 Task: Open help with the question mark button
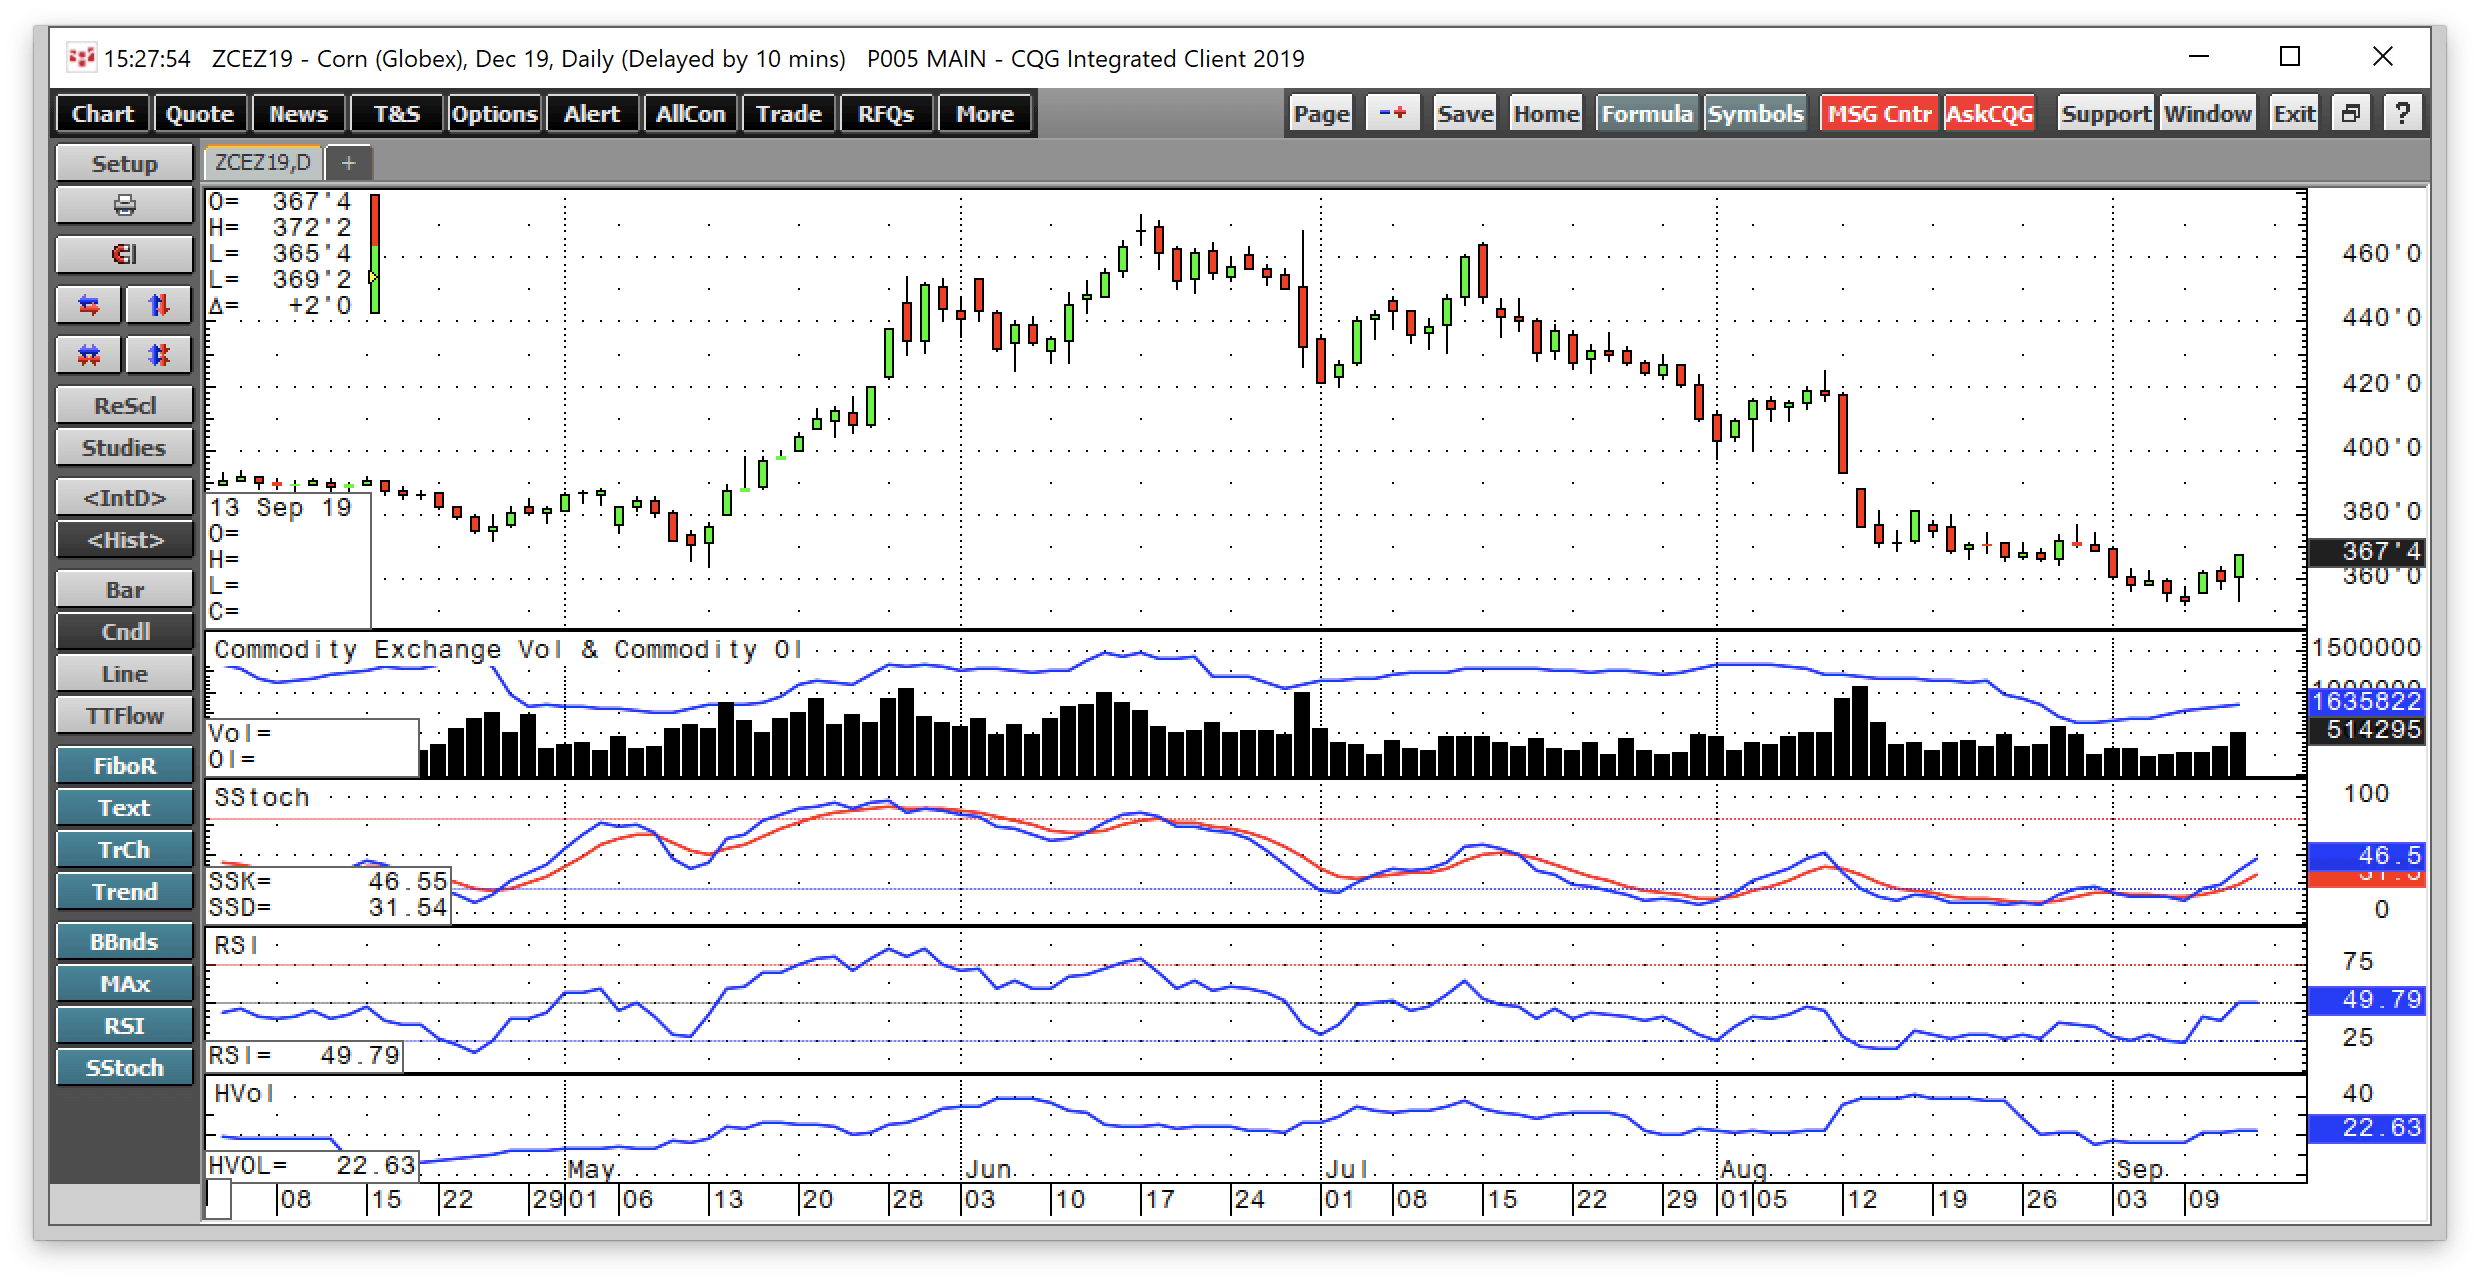click(2402, 113)
